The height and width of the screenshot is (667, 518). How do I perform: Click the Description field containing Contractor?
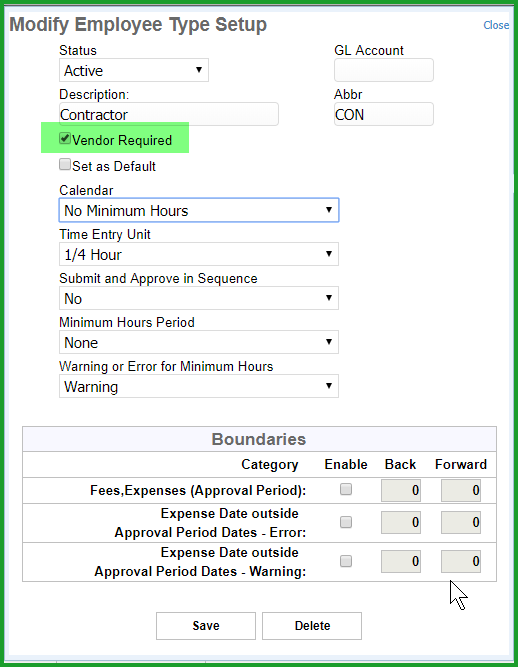click(x=169, y=114)
